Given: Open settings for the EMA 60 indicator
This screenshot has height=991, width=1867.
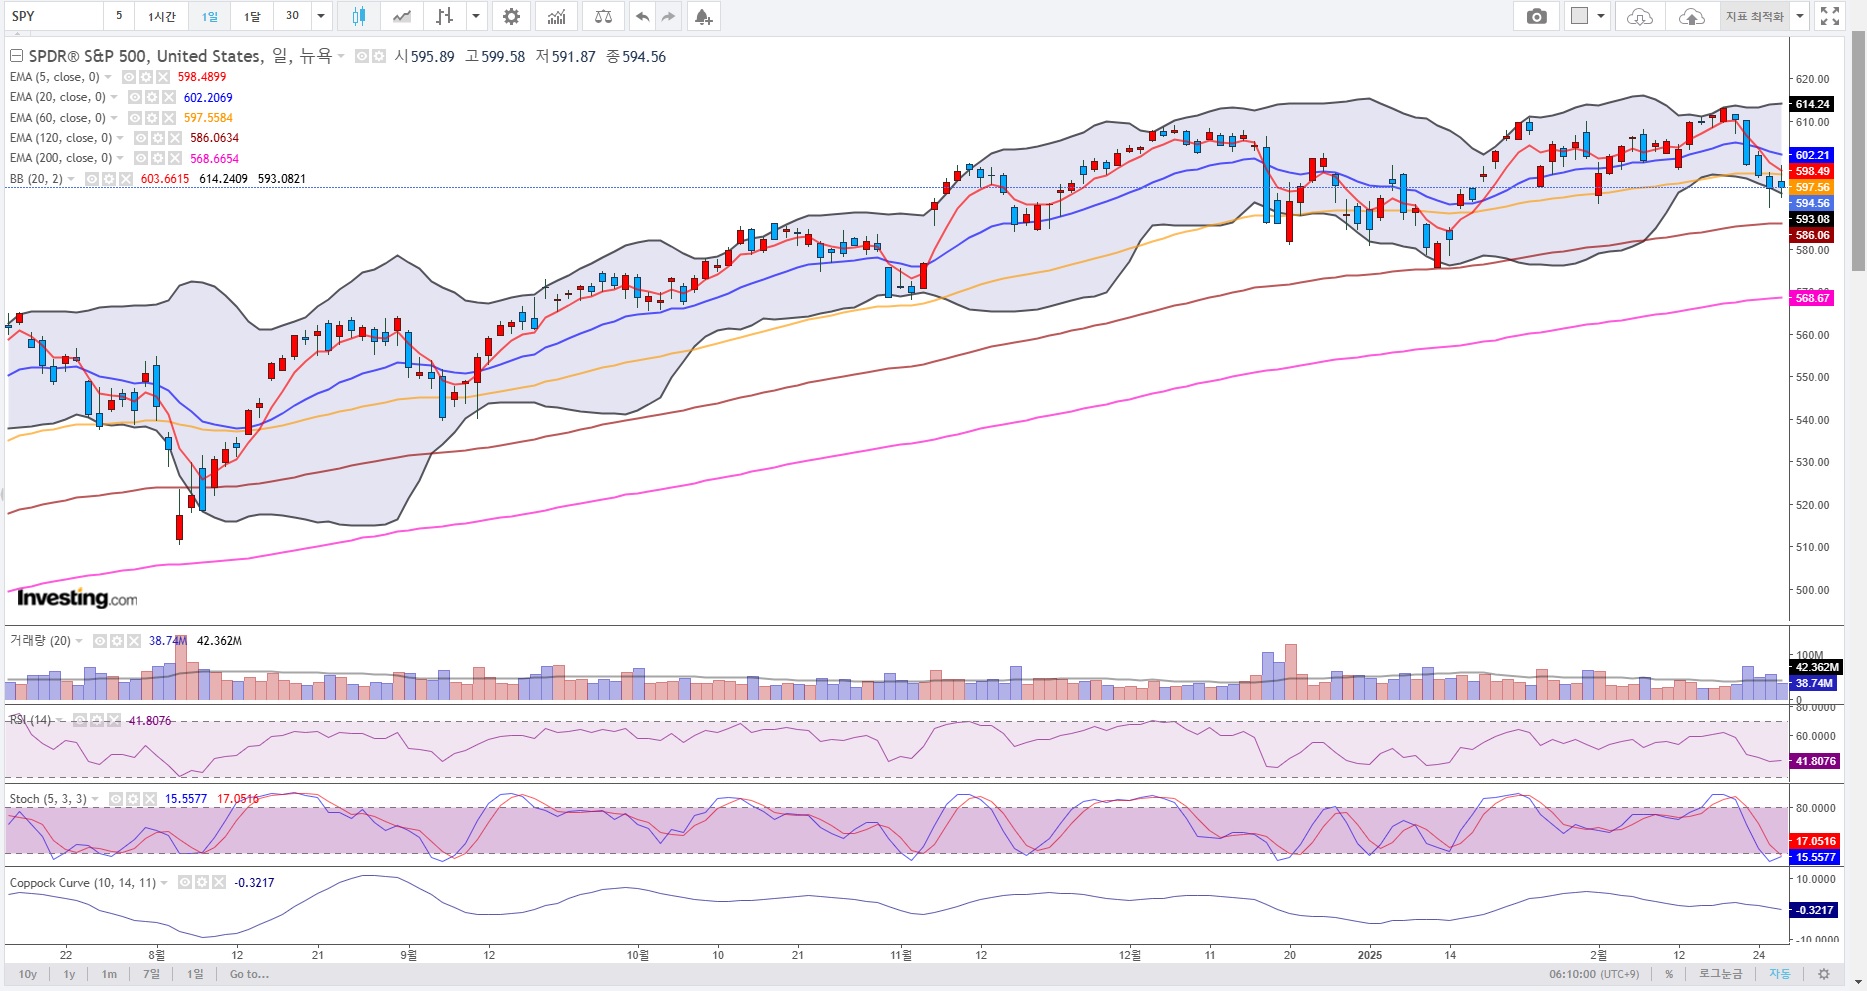Looking at the screenshot, I should [x=151, y=118].
